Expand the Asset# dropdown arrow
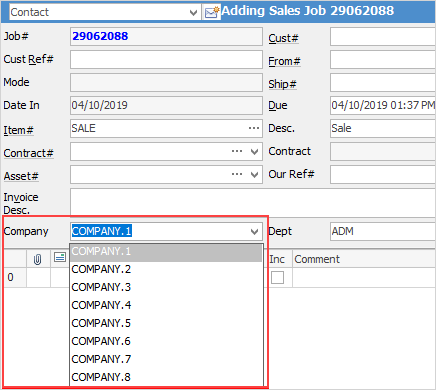The image size is (436, 390). pyautogui.click(x=254, y=175)
